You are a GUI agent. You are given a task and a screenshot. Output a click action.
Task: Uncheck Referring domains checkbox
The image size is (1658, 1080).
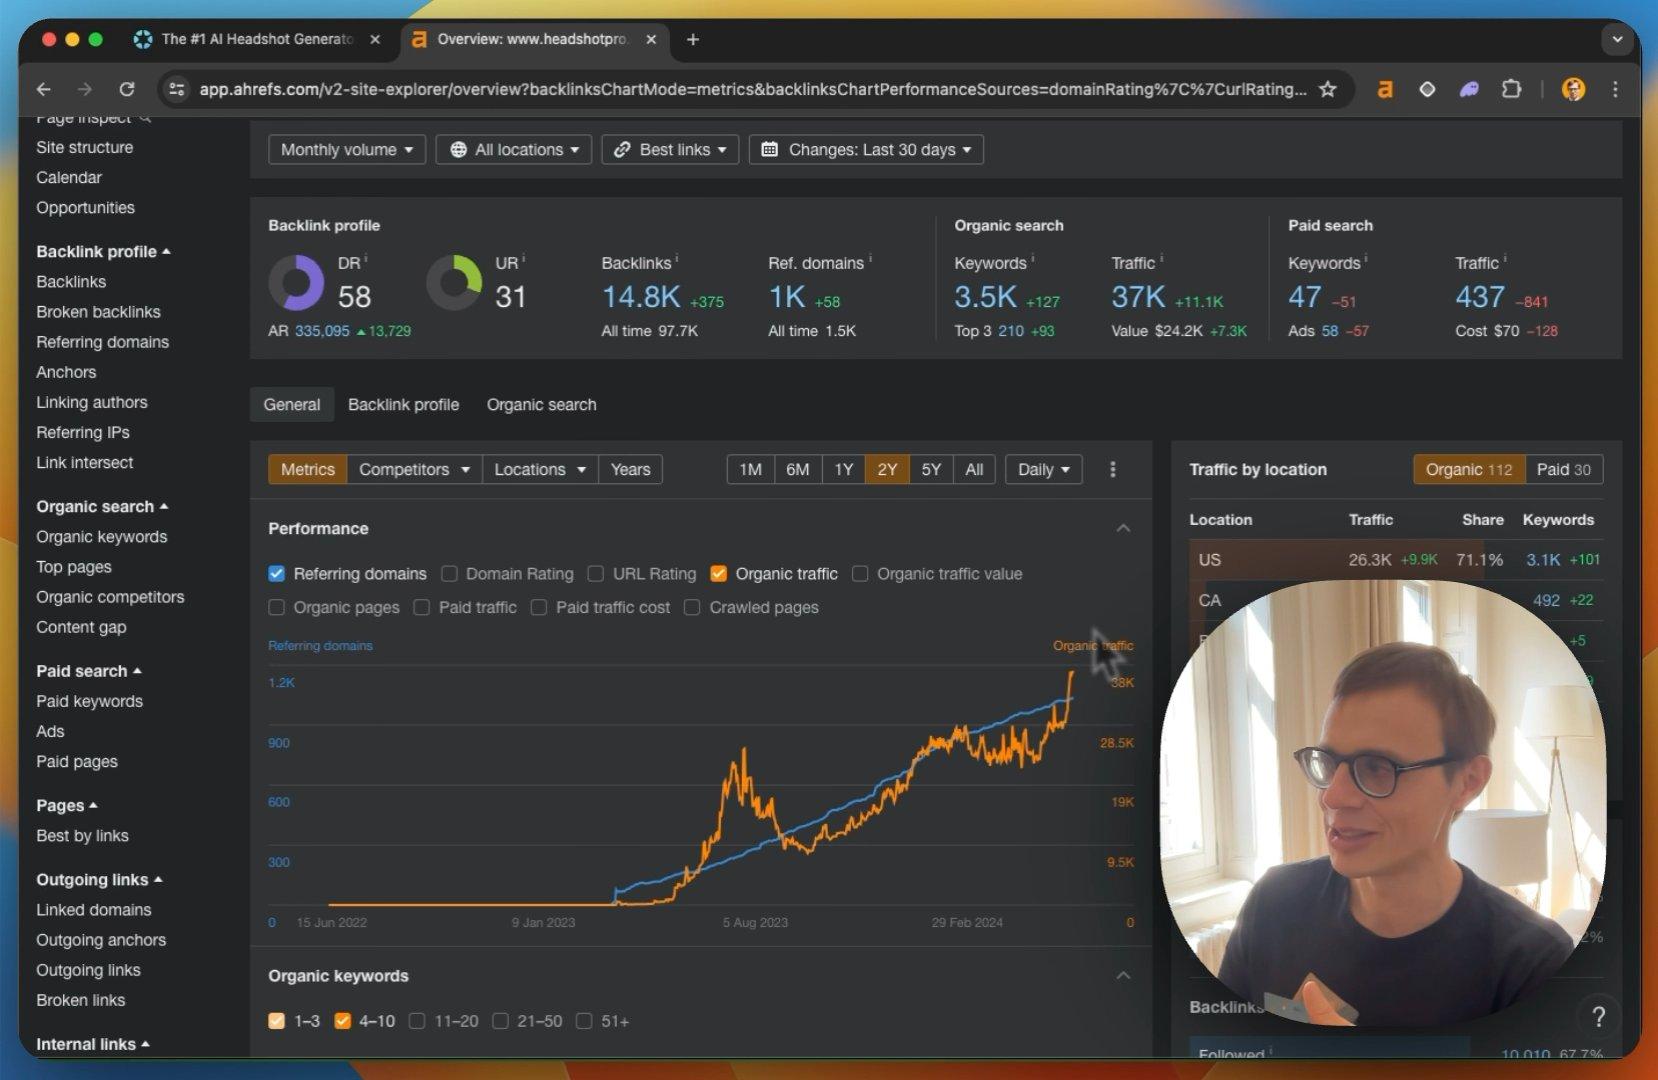coord(277,573)
